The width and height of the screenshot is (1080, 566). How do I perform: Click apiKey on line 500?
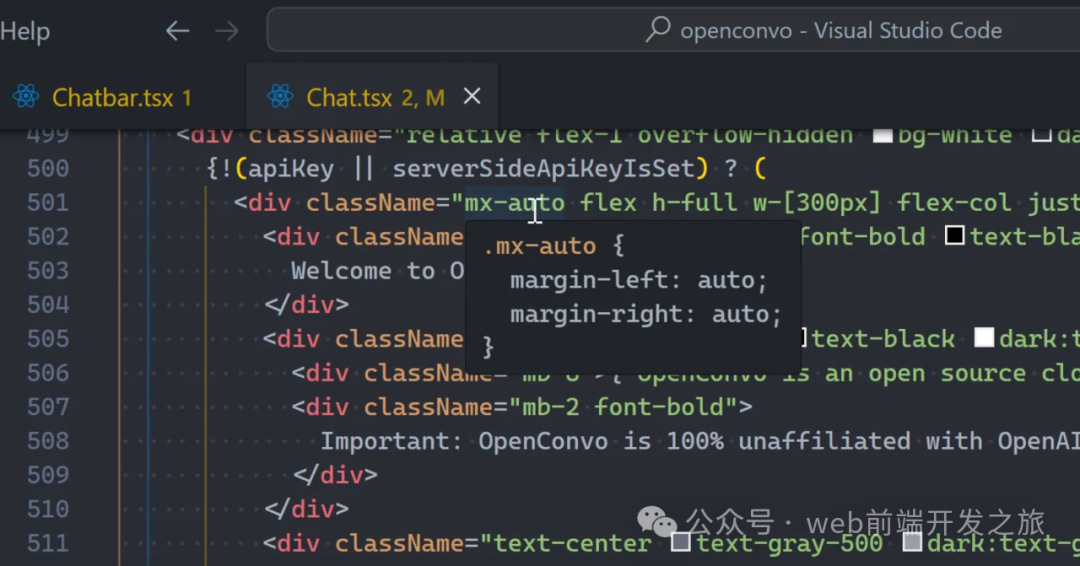291,169
